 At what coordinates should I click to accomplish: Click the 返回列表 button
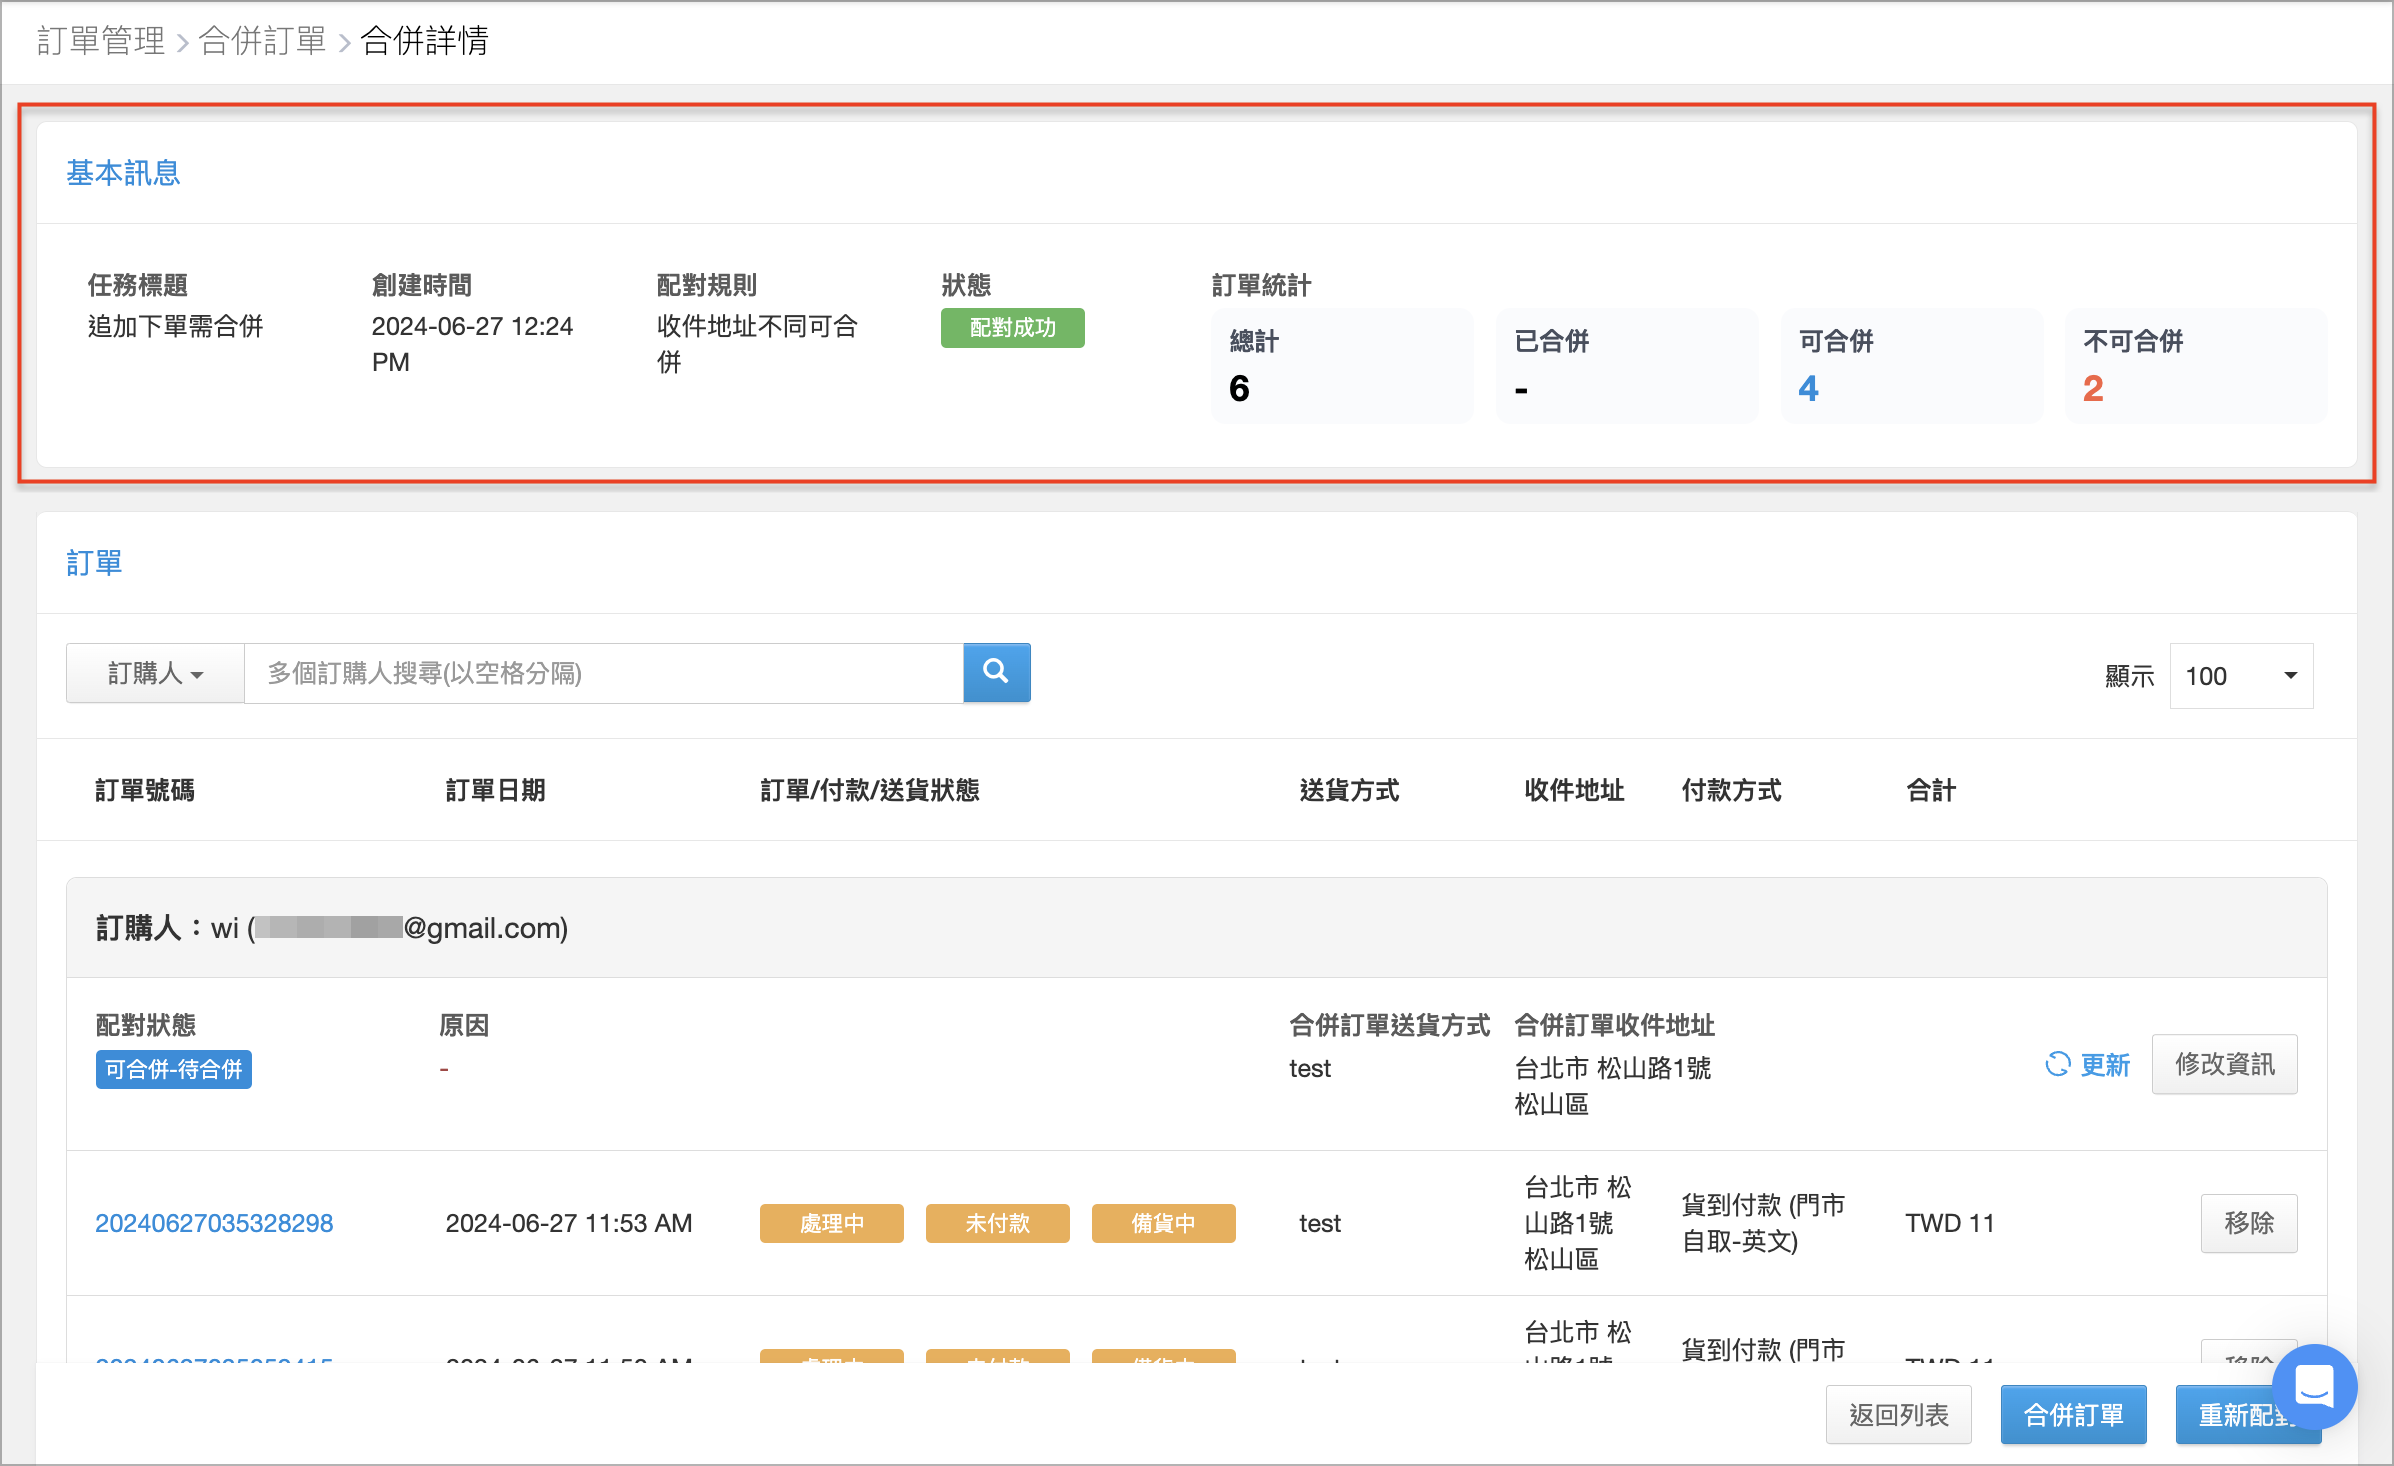[1898, 1415]
